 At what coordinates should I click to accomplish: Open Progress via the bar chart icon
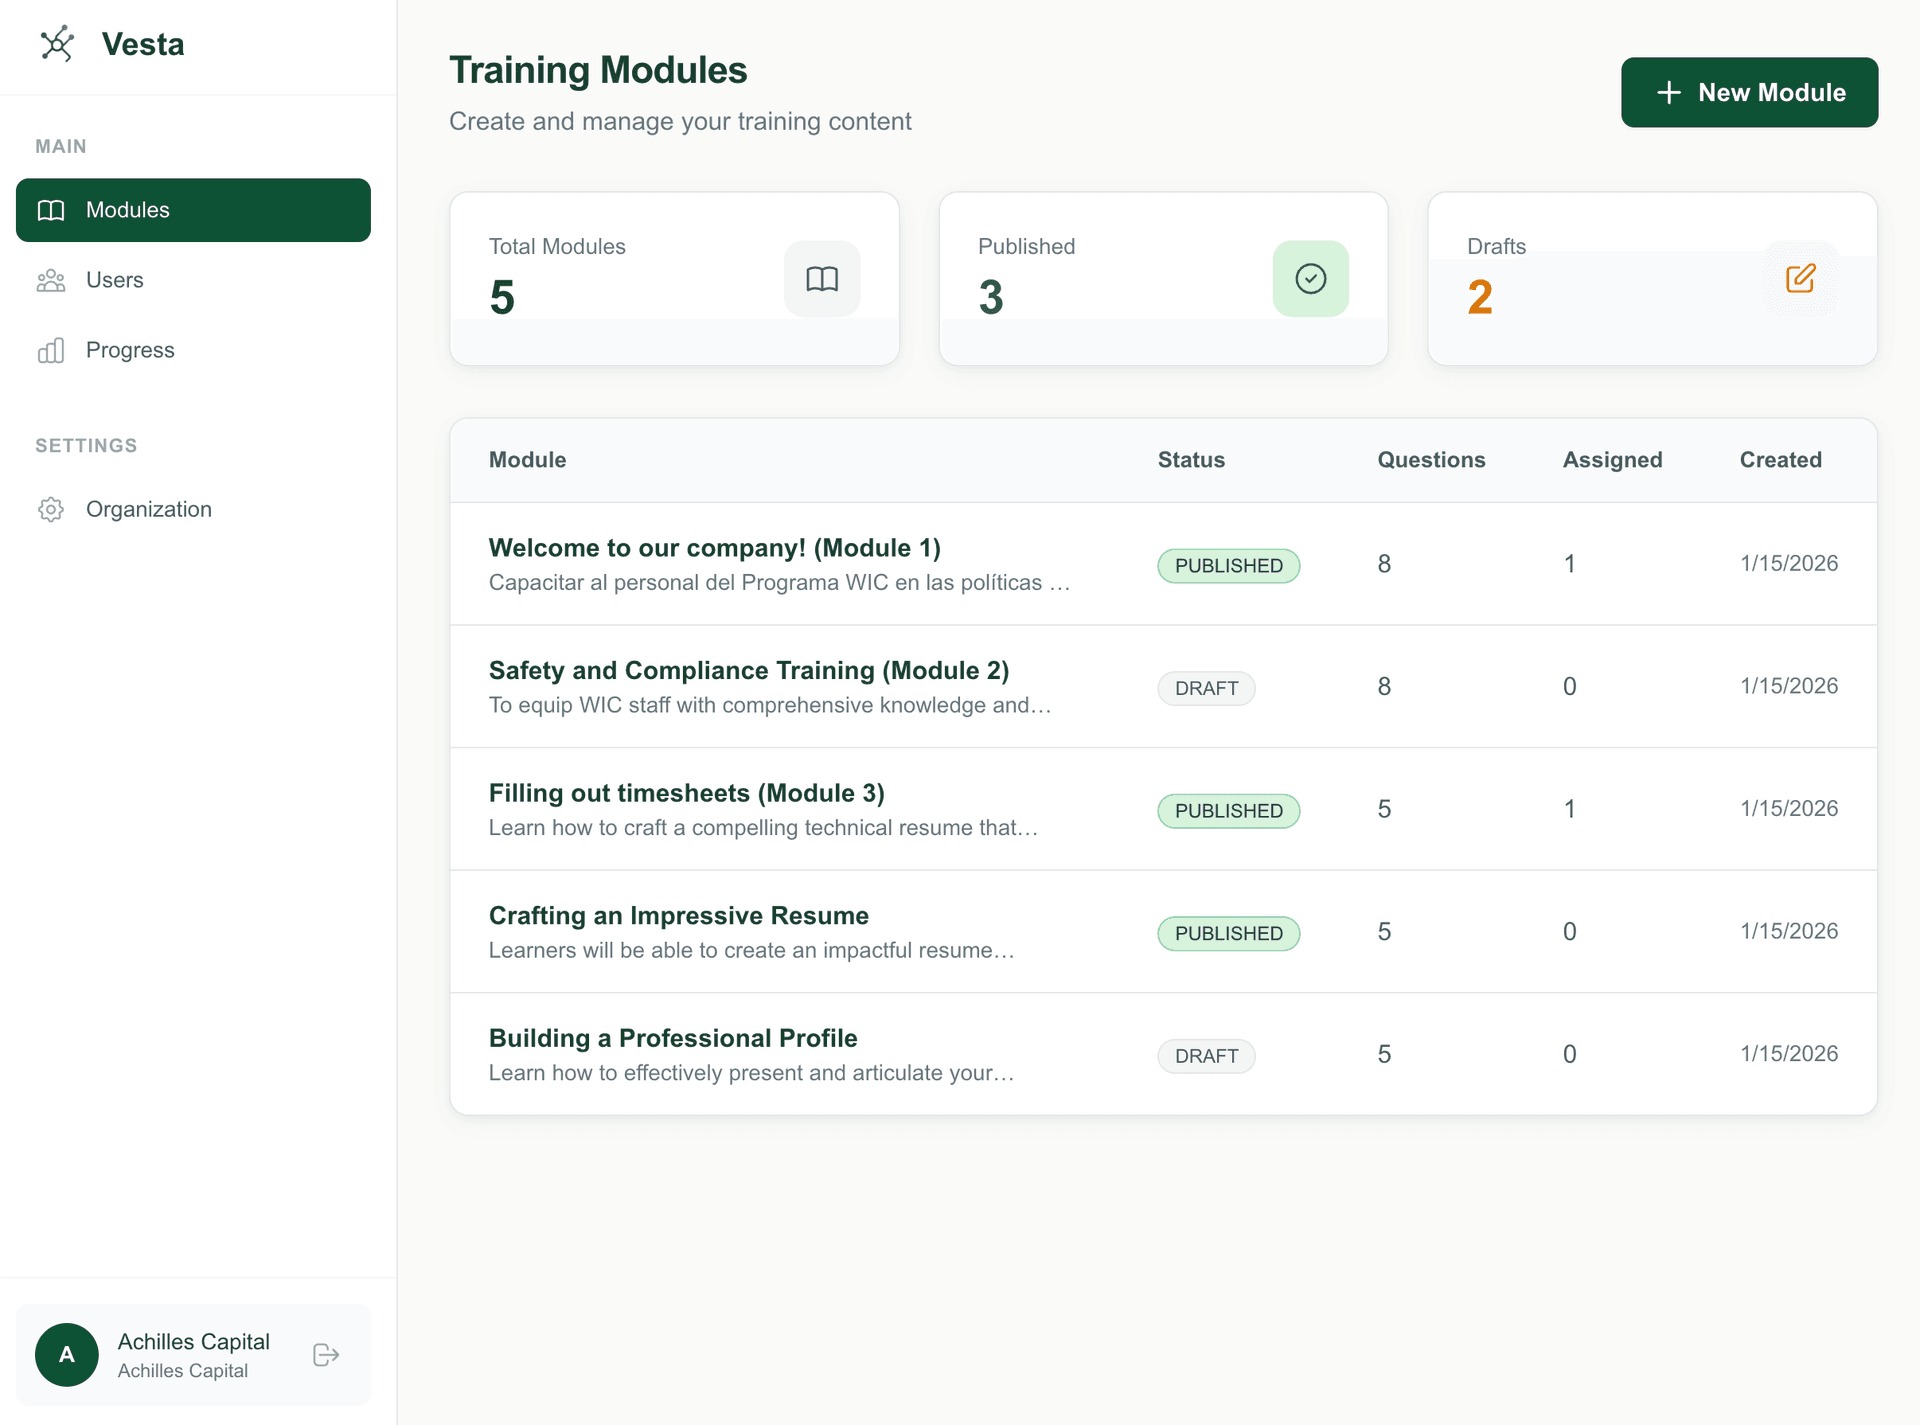tap(51, 350)
